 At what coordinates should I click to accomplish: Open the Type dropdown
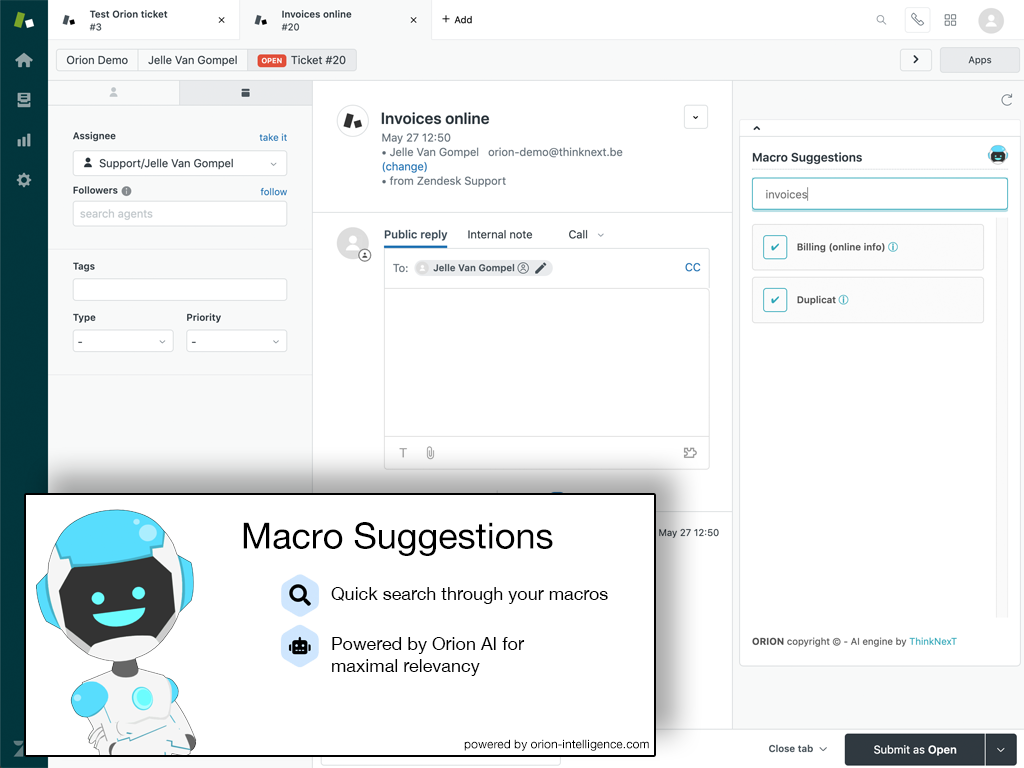click(123, 342)
